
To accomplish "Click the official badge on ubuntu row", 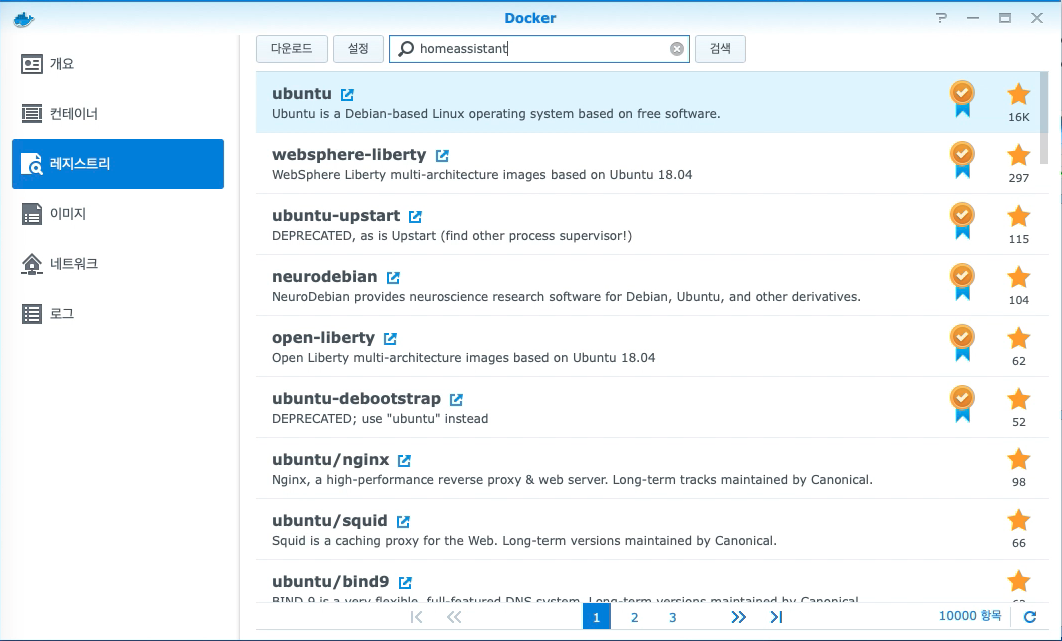I will (962, 99).
